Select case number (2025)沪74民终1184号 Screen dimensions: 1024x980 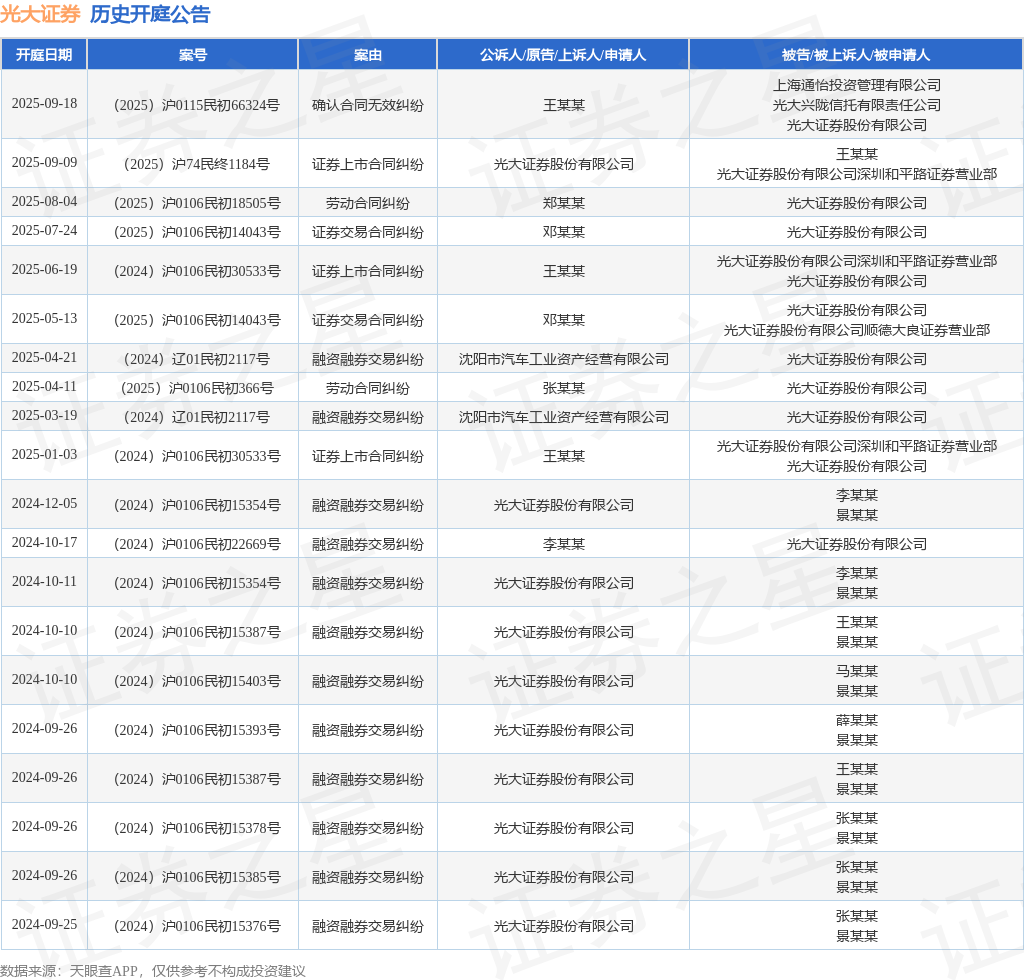point(197,164)
